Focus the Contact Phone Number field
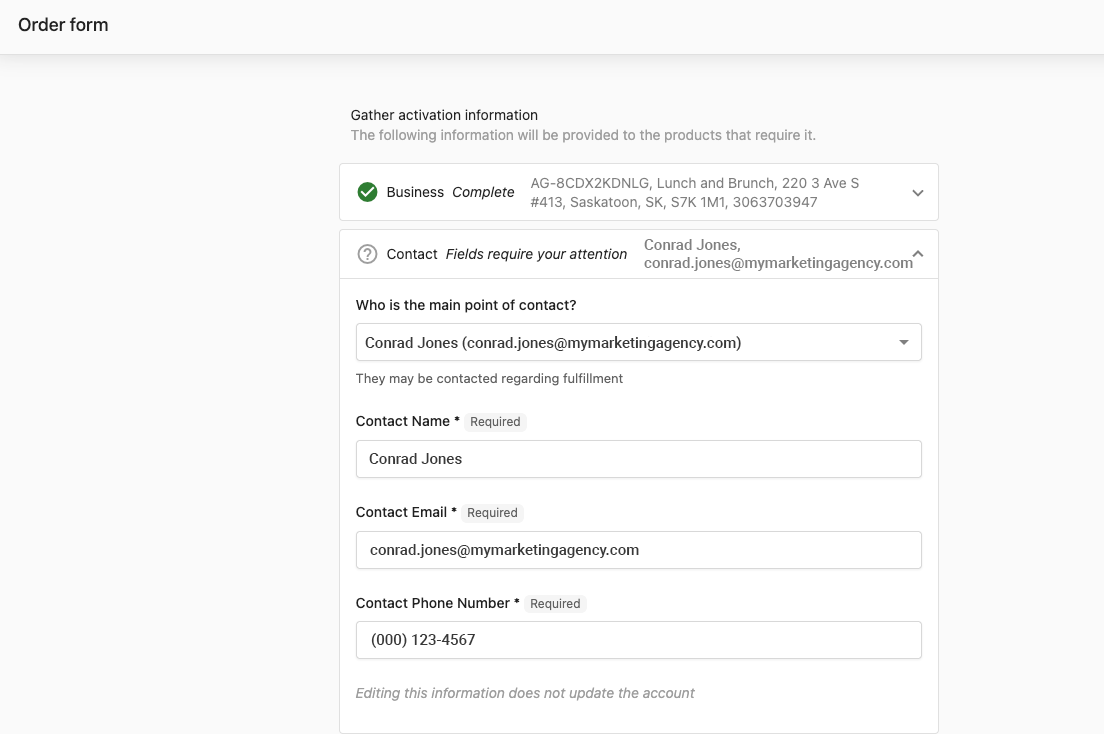 pyautogui.click(x=638, y=640)
